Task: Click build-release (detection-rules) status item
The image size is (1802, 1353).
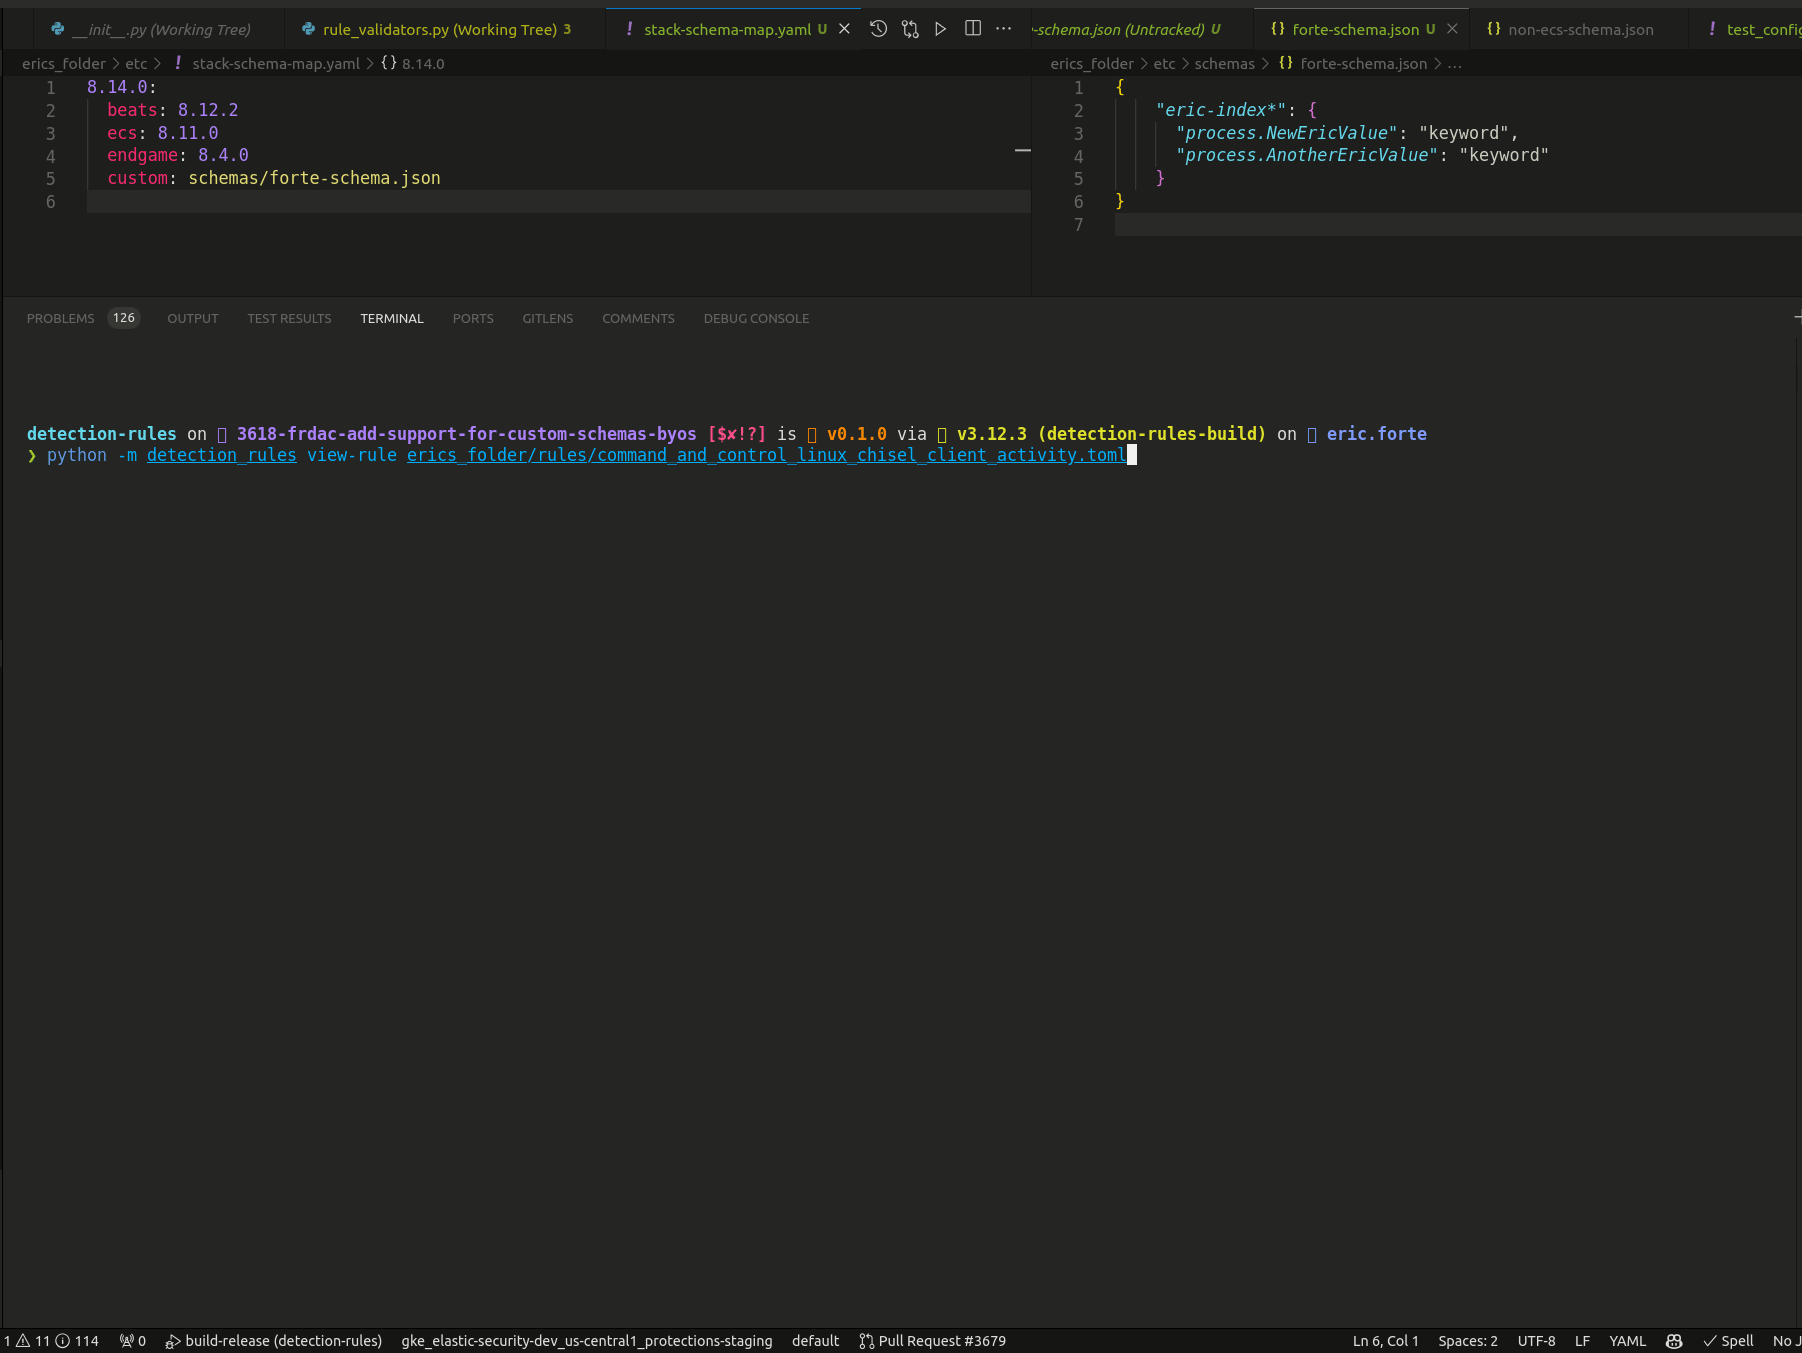Action: coord(274,1341)
